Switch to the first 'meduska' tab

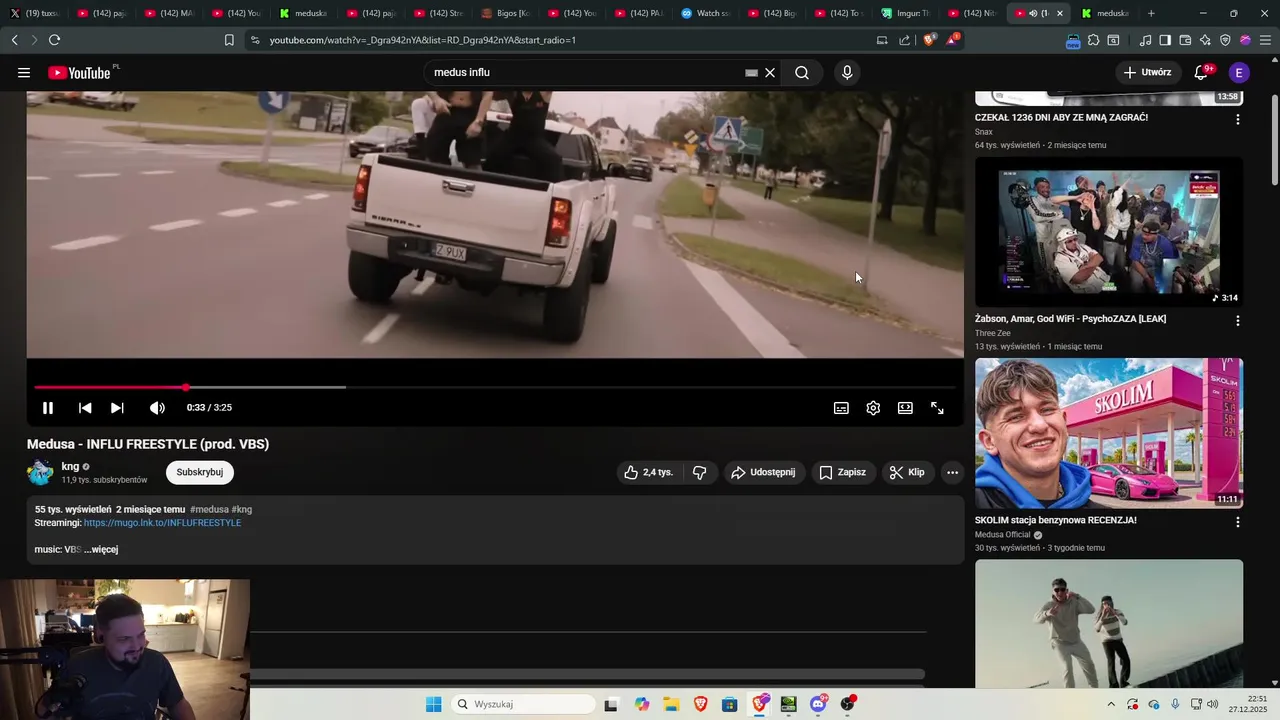click(304, 13)
